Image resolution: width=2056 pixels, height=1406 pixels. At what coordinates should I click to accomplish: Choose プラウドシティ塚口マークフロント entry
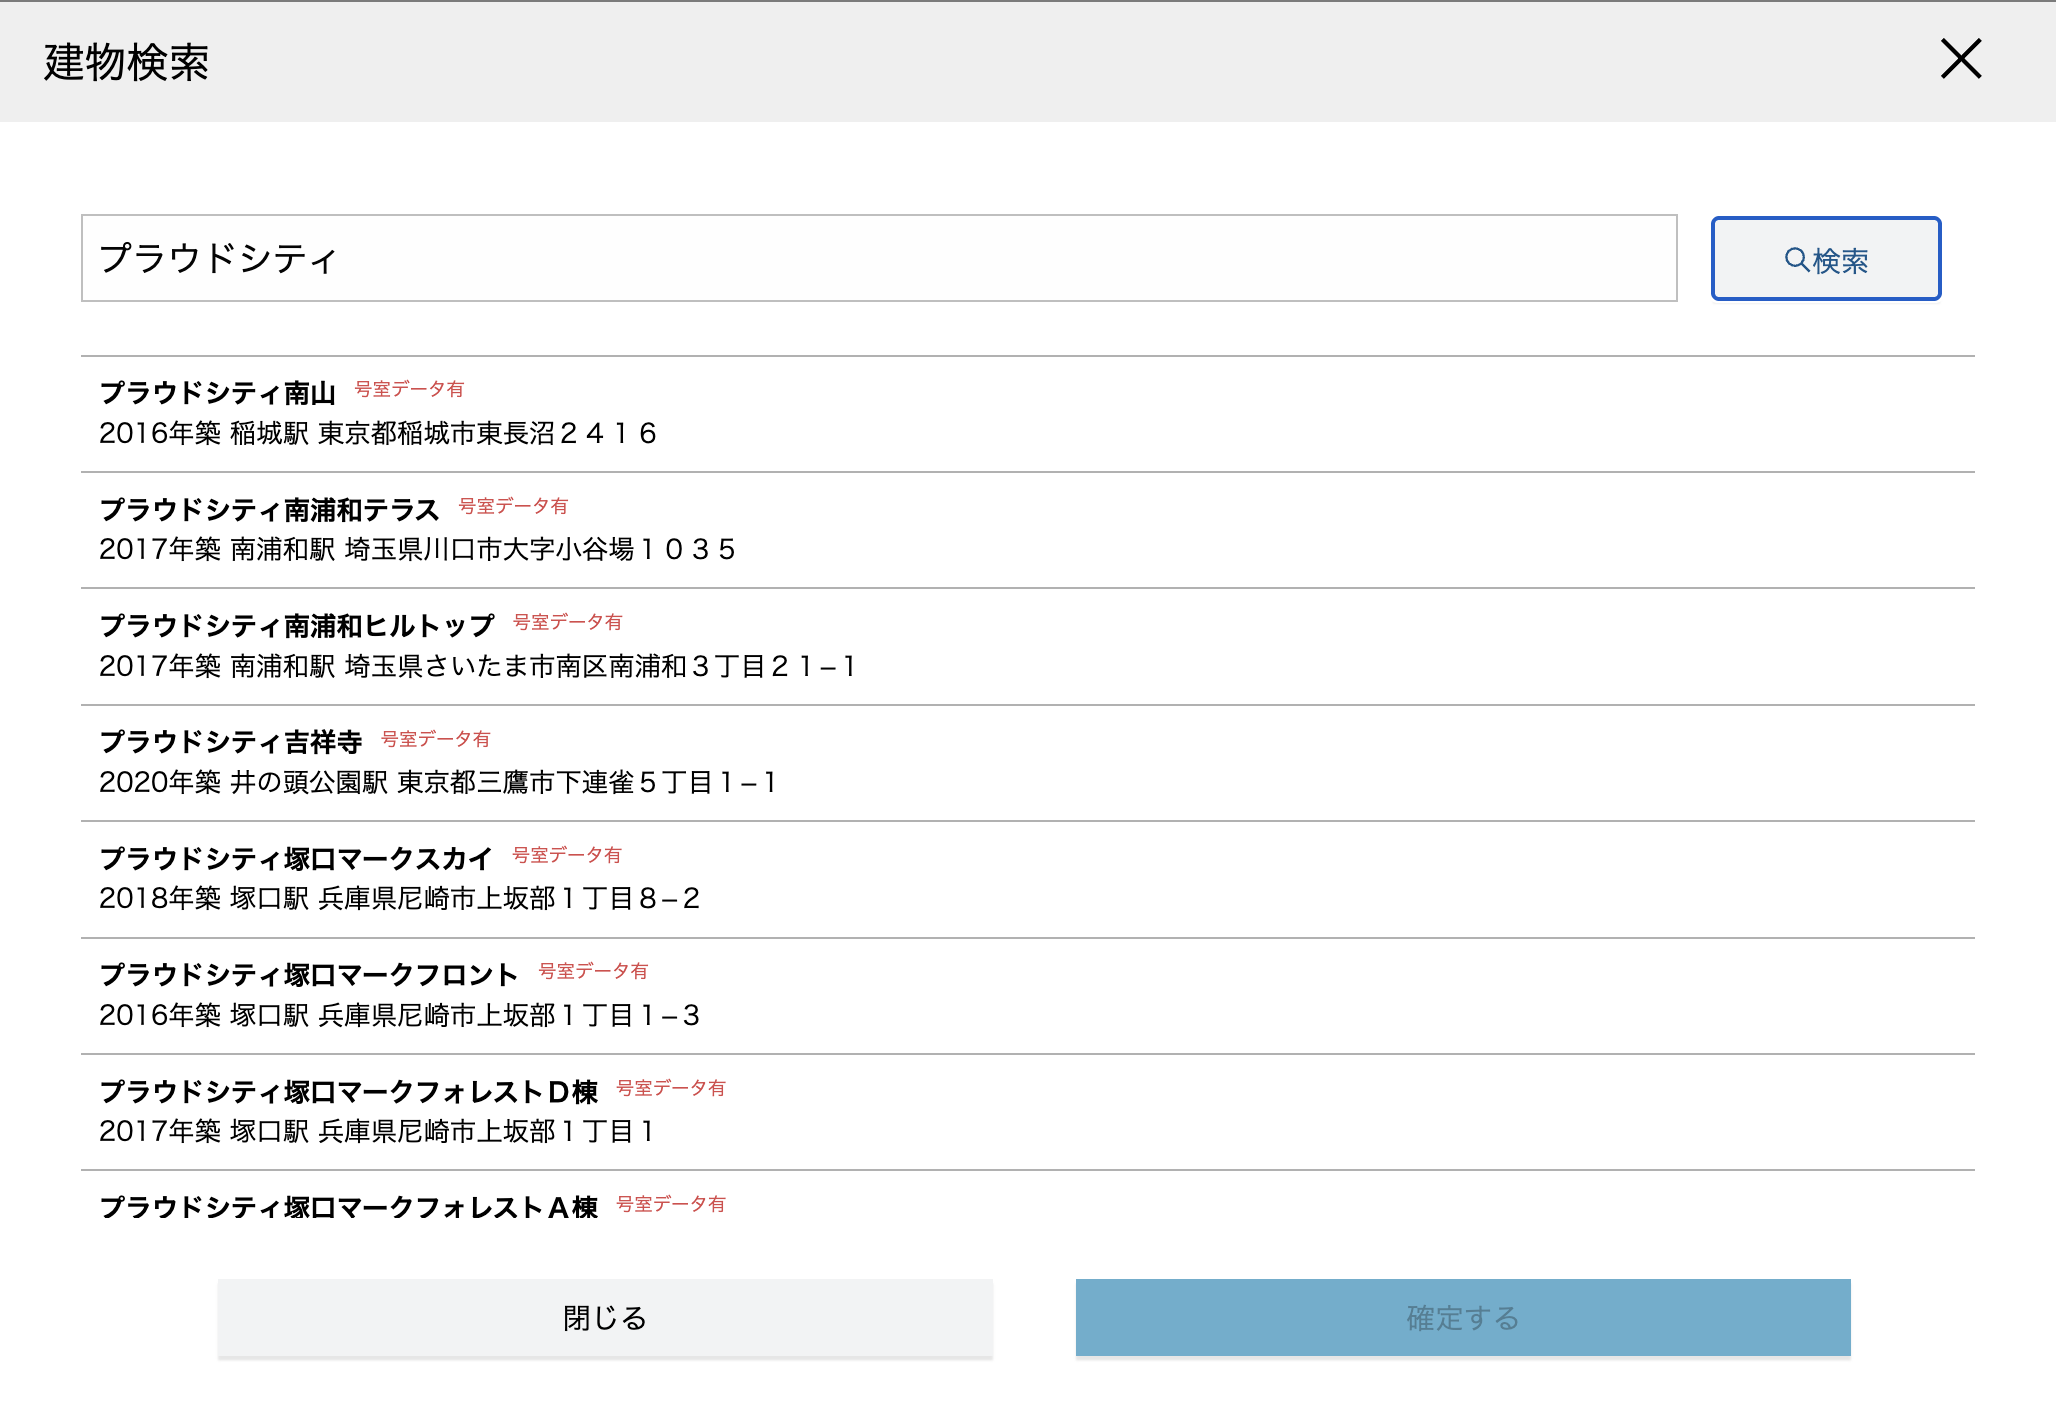pos(309,975)
